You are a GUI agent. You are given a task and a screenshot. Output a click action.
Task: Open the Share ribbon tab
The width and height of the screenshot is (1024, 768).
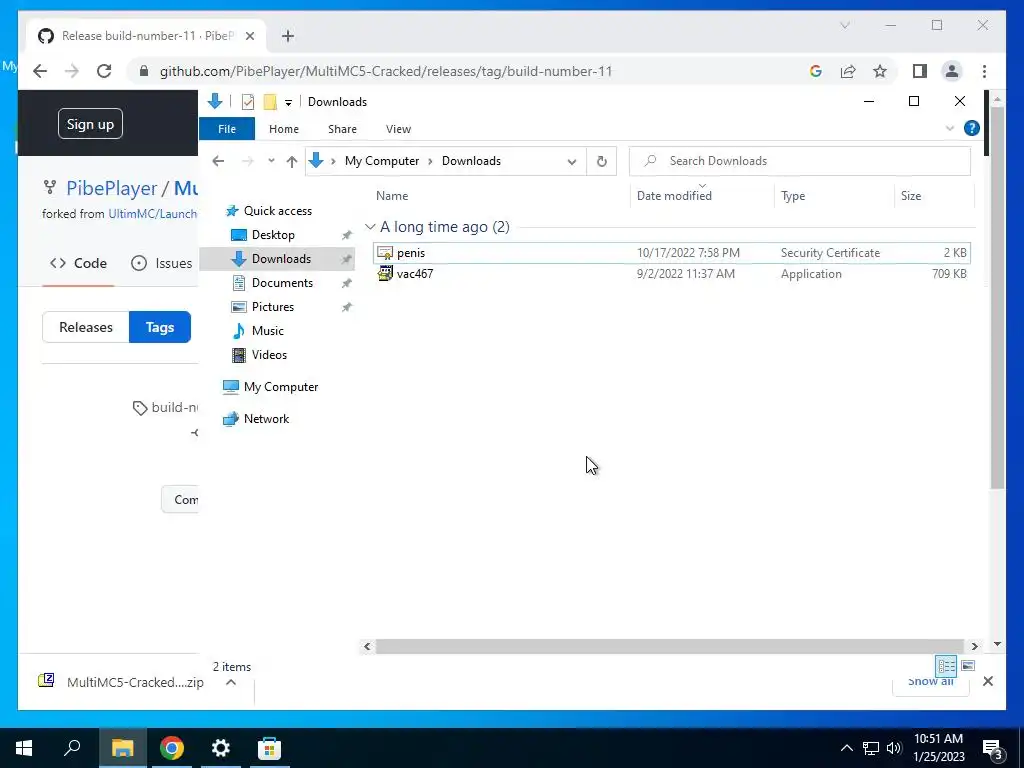(x=342, y=129)
